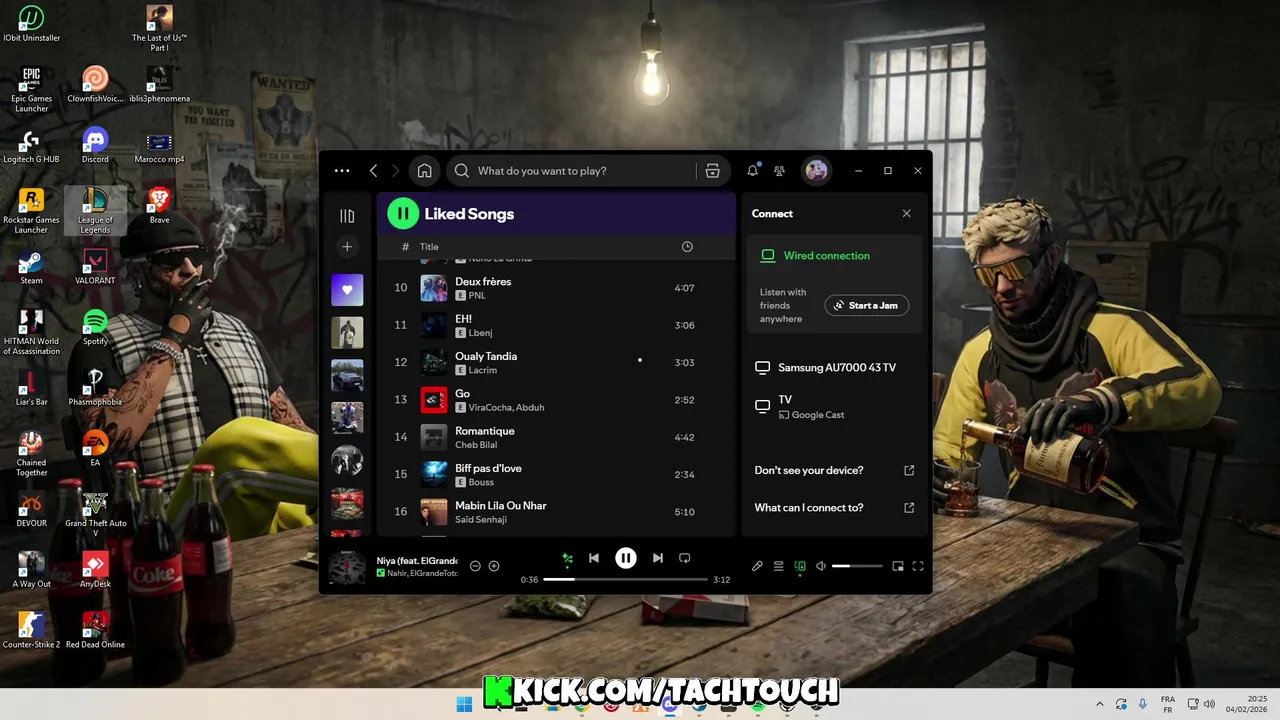This screenshot has width=1280, height=720.
Task: Skip to previous track
Action: pyautogui.click(x=594, y=558)
